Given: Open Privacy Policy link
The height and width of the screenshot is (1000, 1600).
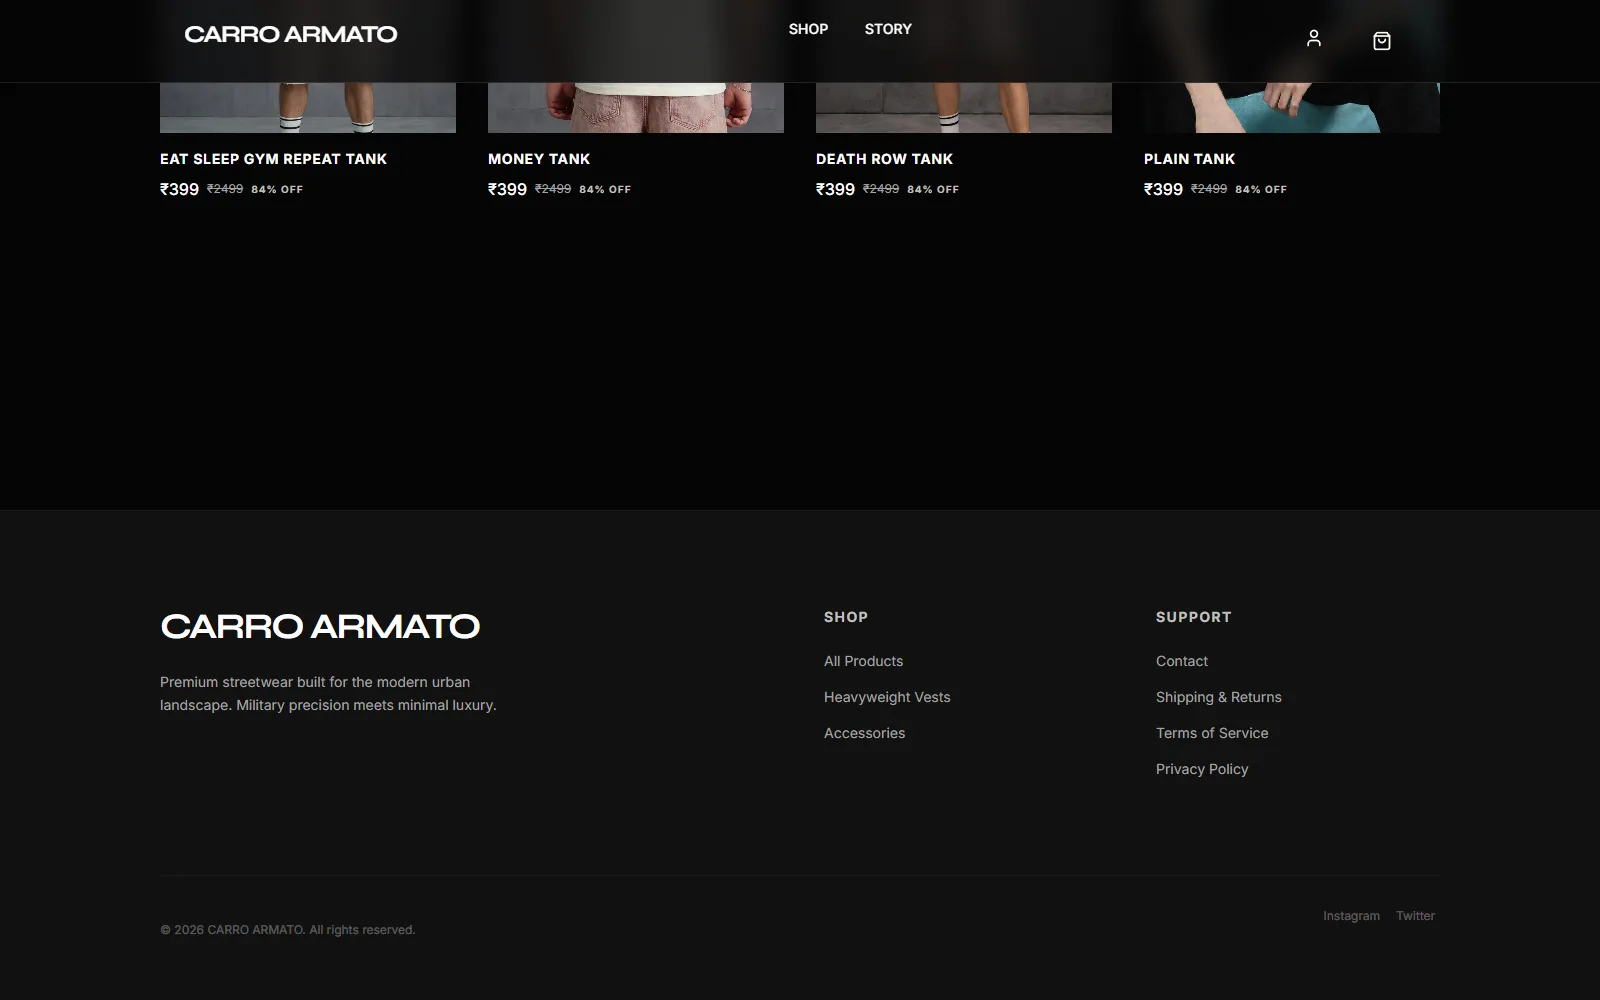Looking at the screenshot, I should coord(1202,769).
